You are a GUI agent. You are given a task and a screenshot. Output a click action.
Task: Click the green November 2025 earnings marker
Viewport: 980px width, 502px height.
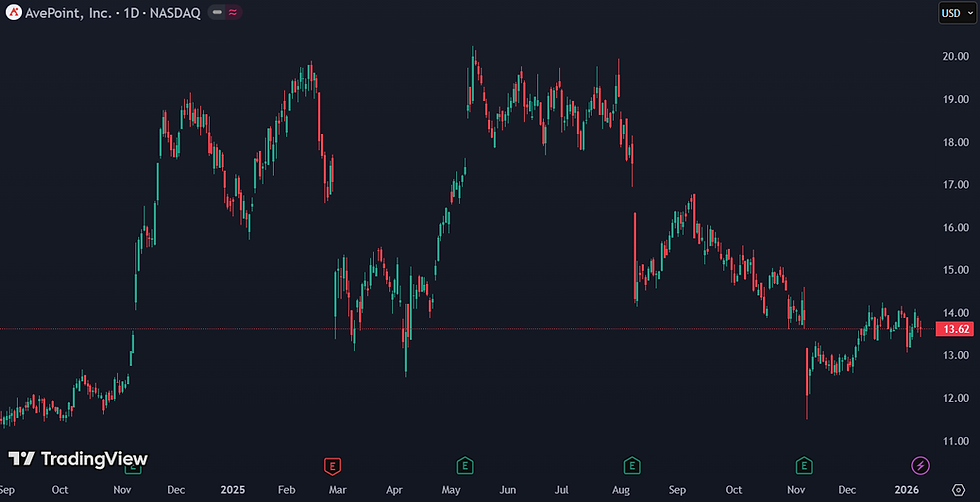click(x=804, y=466)
